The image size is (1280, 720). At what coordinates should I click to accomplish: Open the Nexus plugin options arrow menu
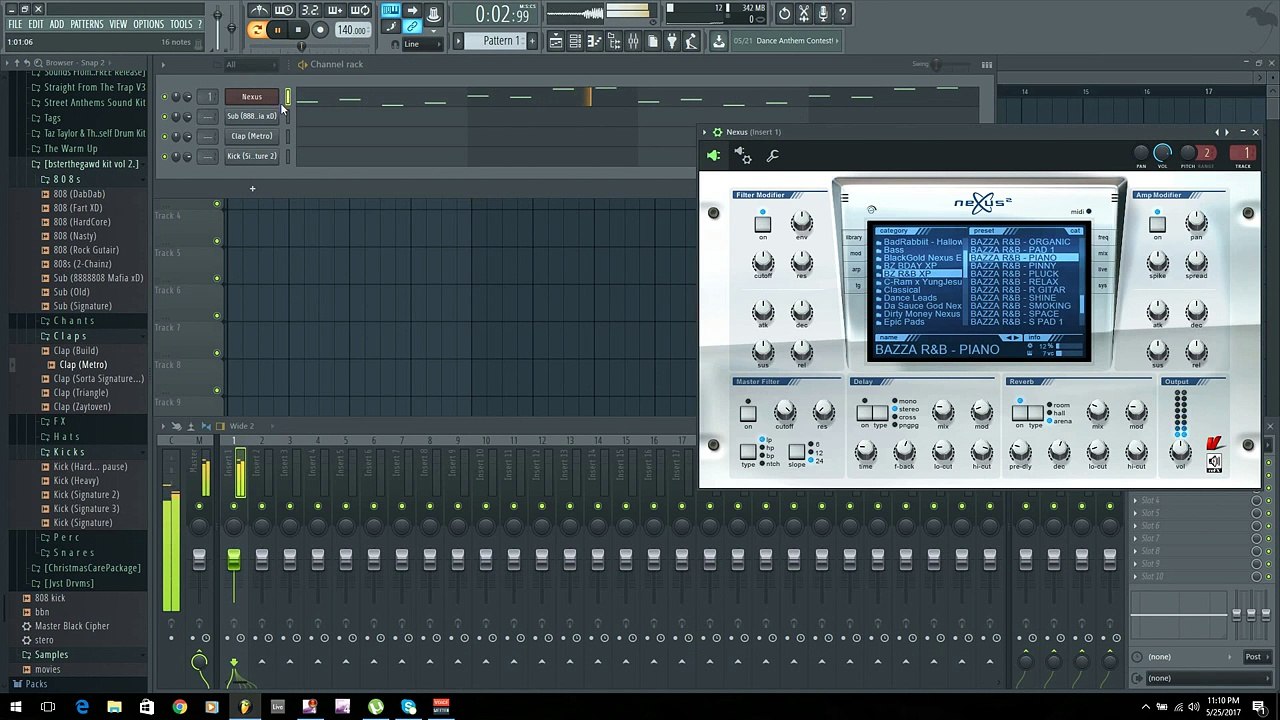(705, 132)
